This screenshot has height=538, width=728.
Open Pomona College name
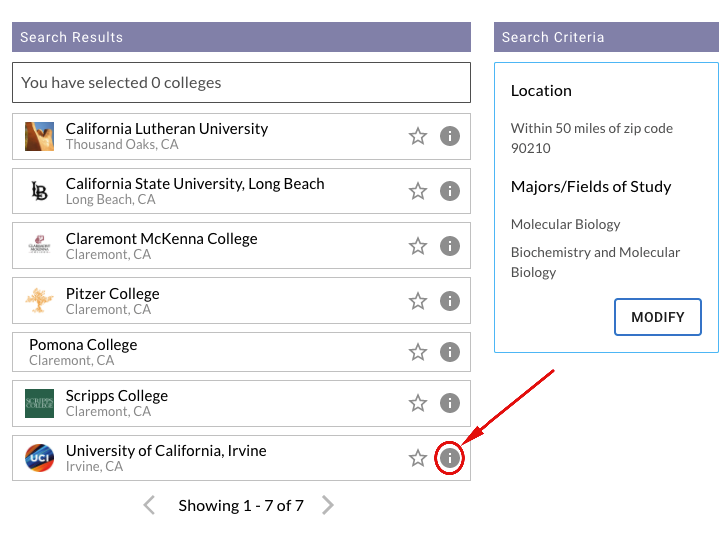pos(83,345)
